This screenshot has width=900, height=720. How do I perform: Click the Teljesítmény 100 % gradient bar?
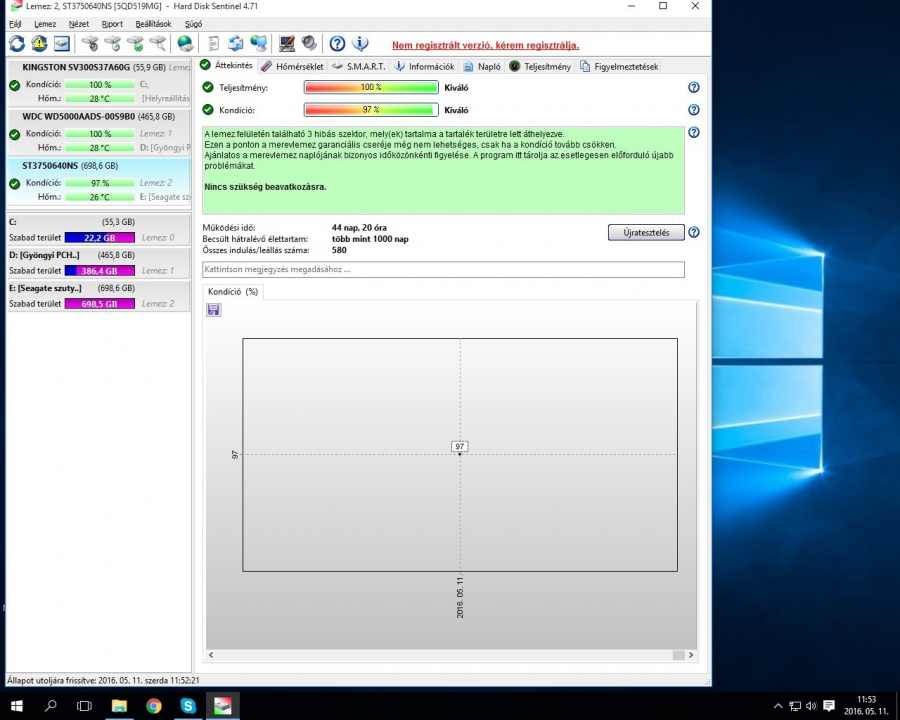[371, 87]
